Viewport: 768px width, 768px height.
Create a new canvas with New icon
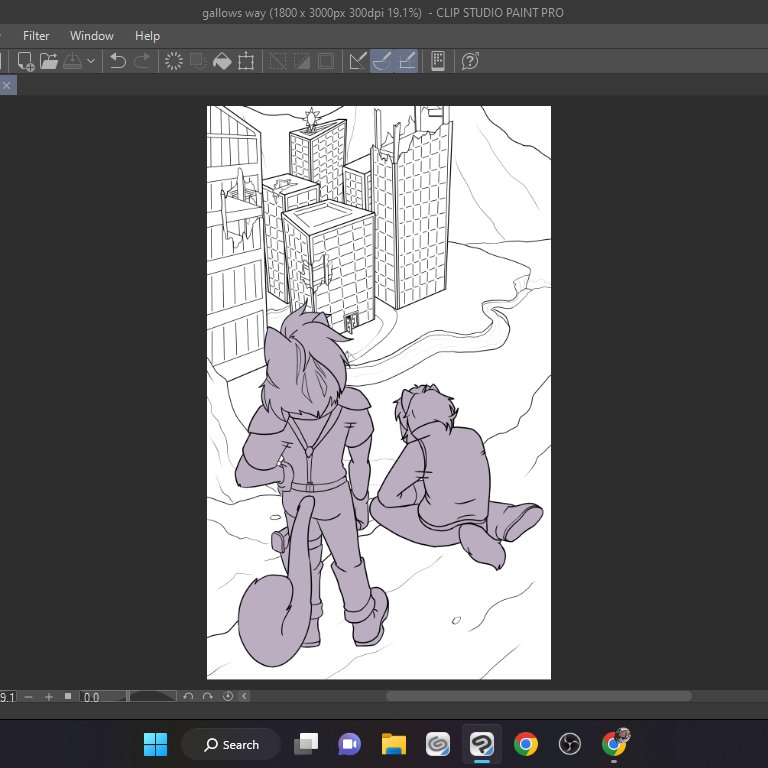(x=25, y=61)
